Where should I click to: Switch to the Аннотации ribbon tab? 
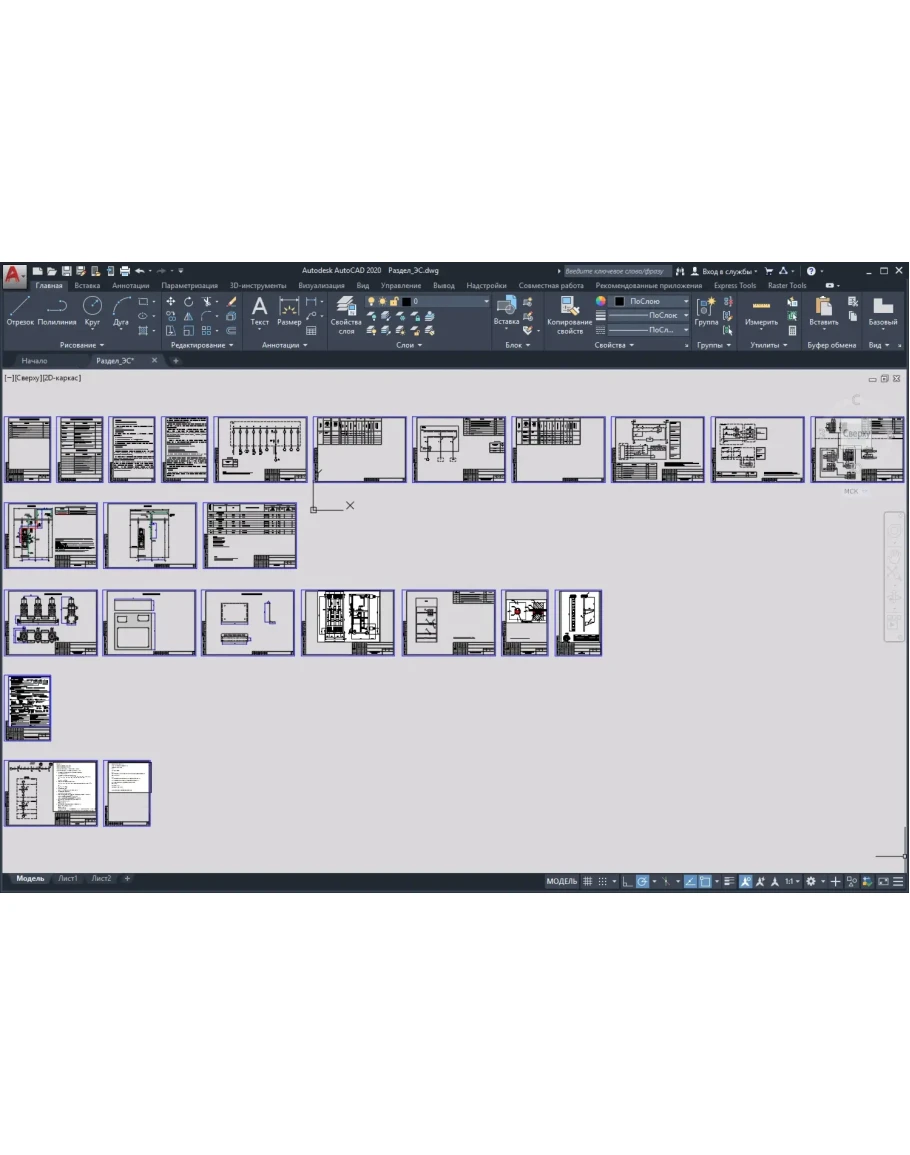pyautogui.click(x=130, y=285)
